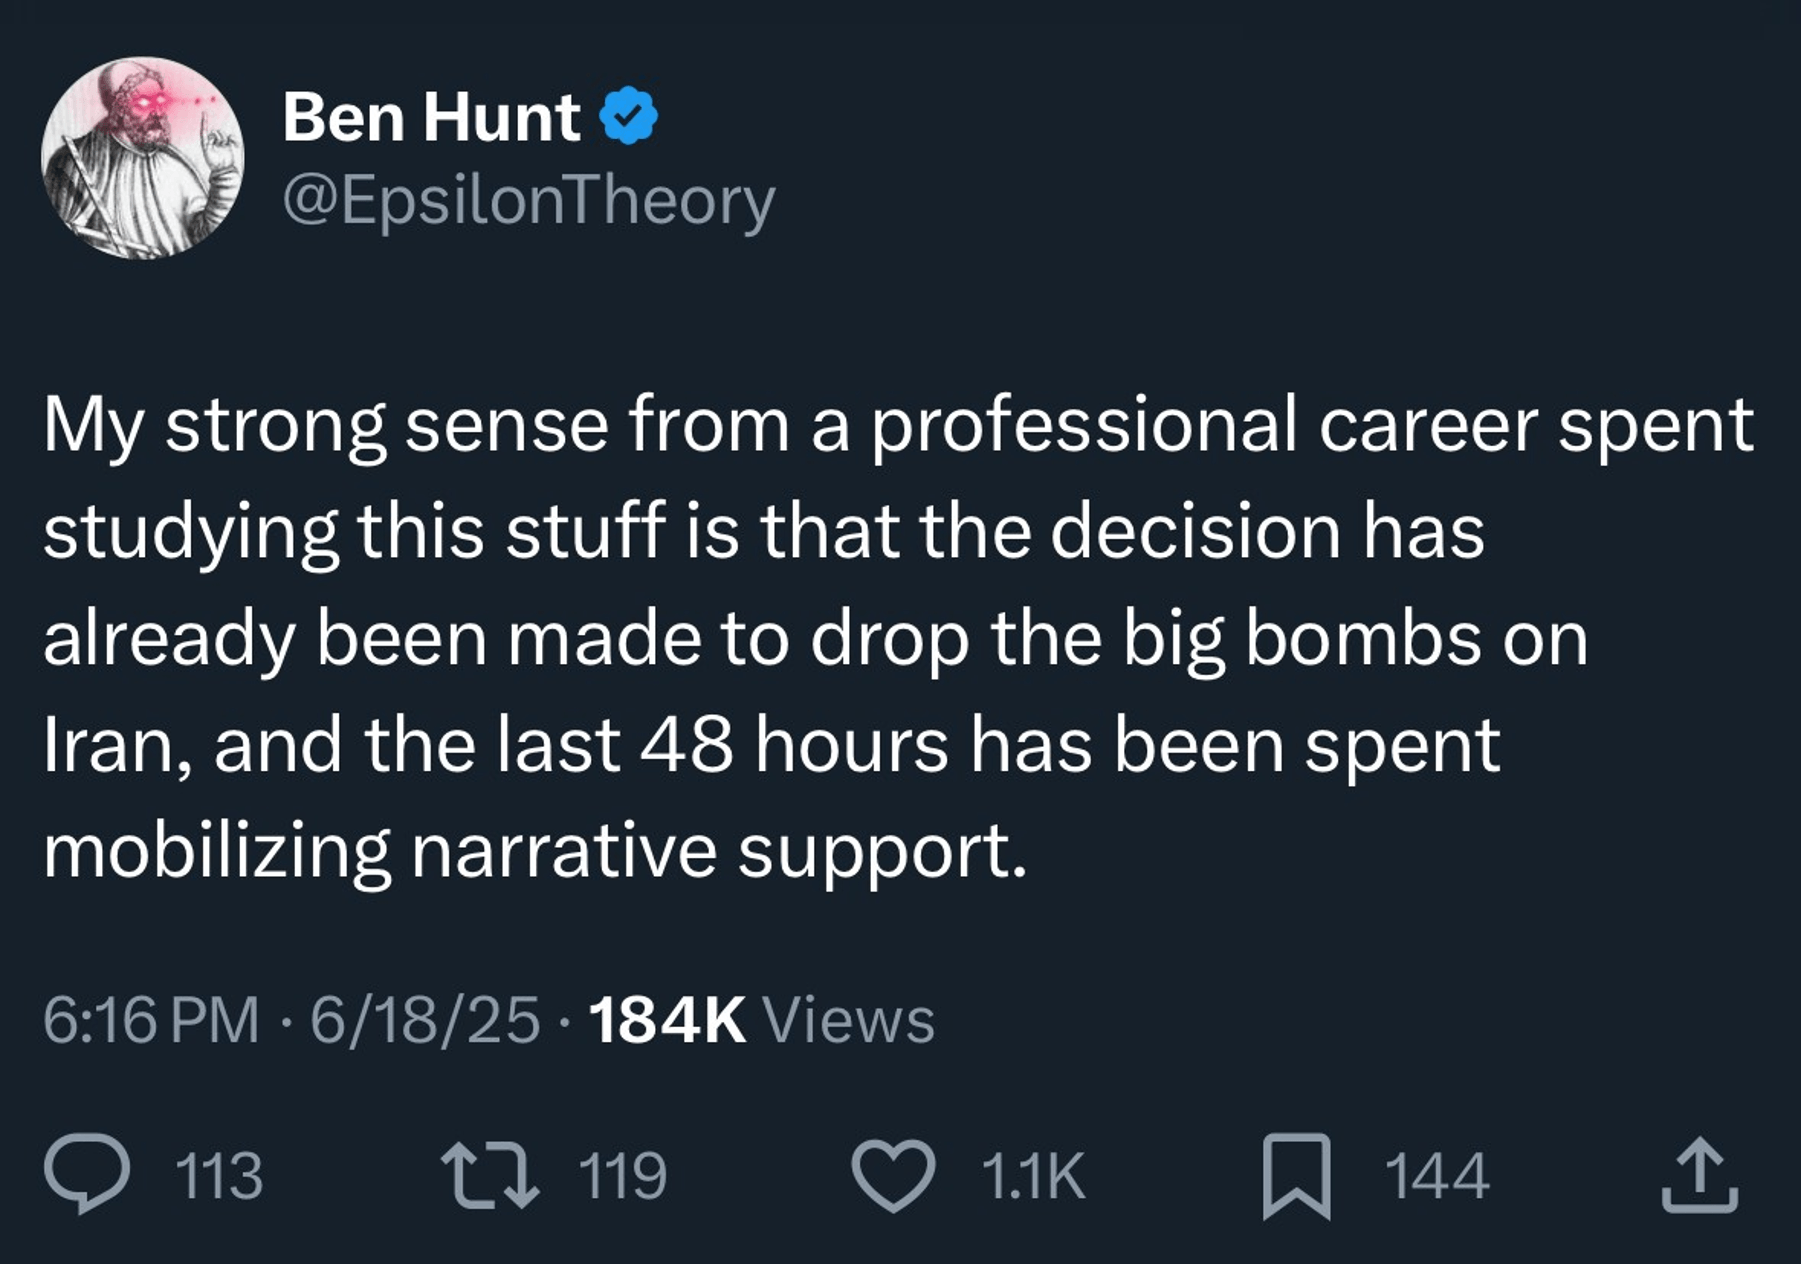The height and width of the screenshot is (1264, 1801).
Task: Click the 119 reposts count
Action: click(622, 1176)
